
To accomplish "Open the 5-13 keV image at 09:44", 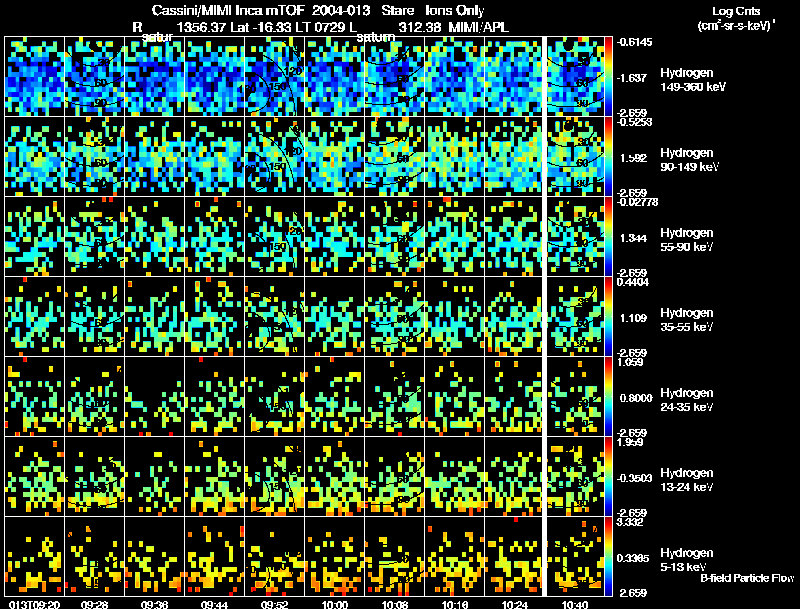I will coord(214,556).
